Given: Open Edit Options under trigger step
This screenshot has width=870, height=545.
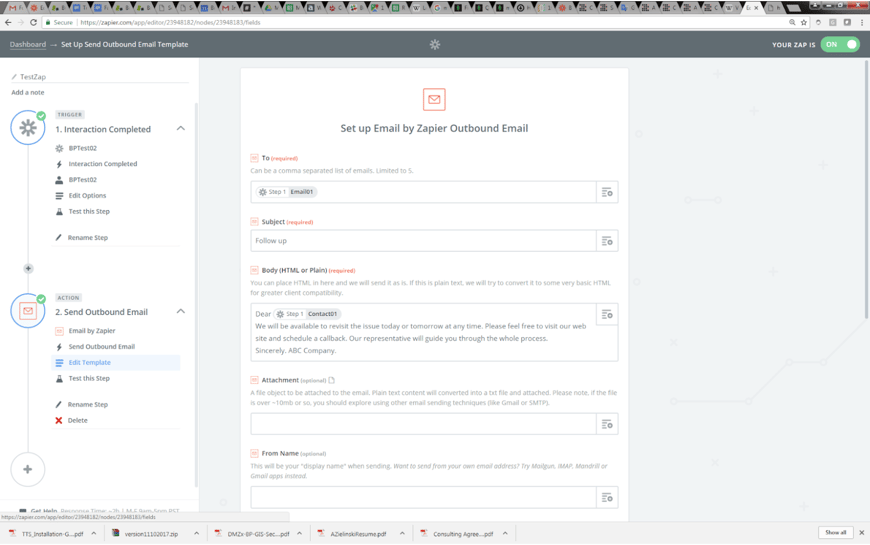Looking at the screenshot, I should tap(87, 195).
